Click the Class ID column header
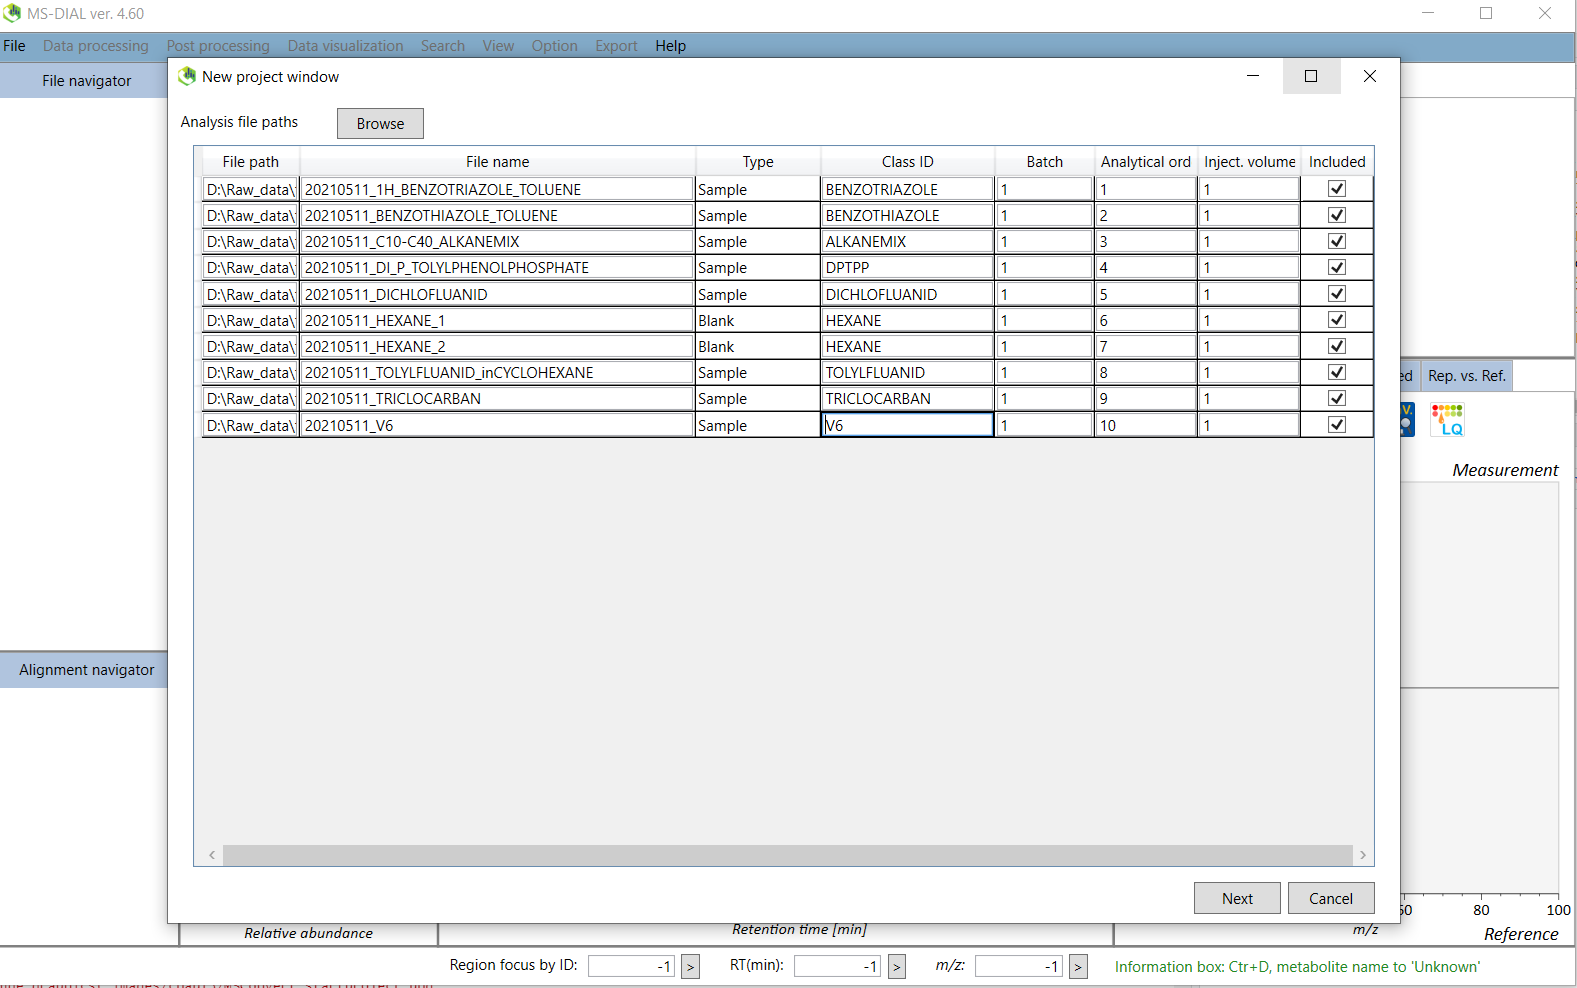 click(x=907, y=161)
